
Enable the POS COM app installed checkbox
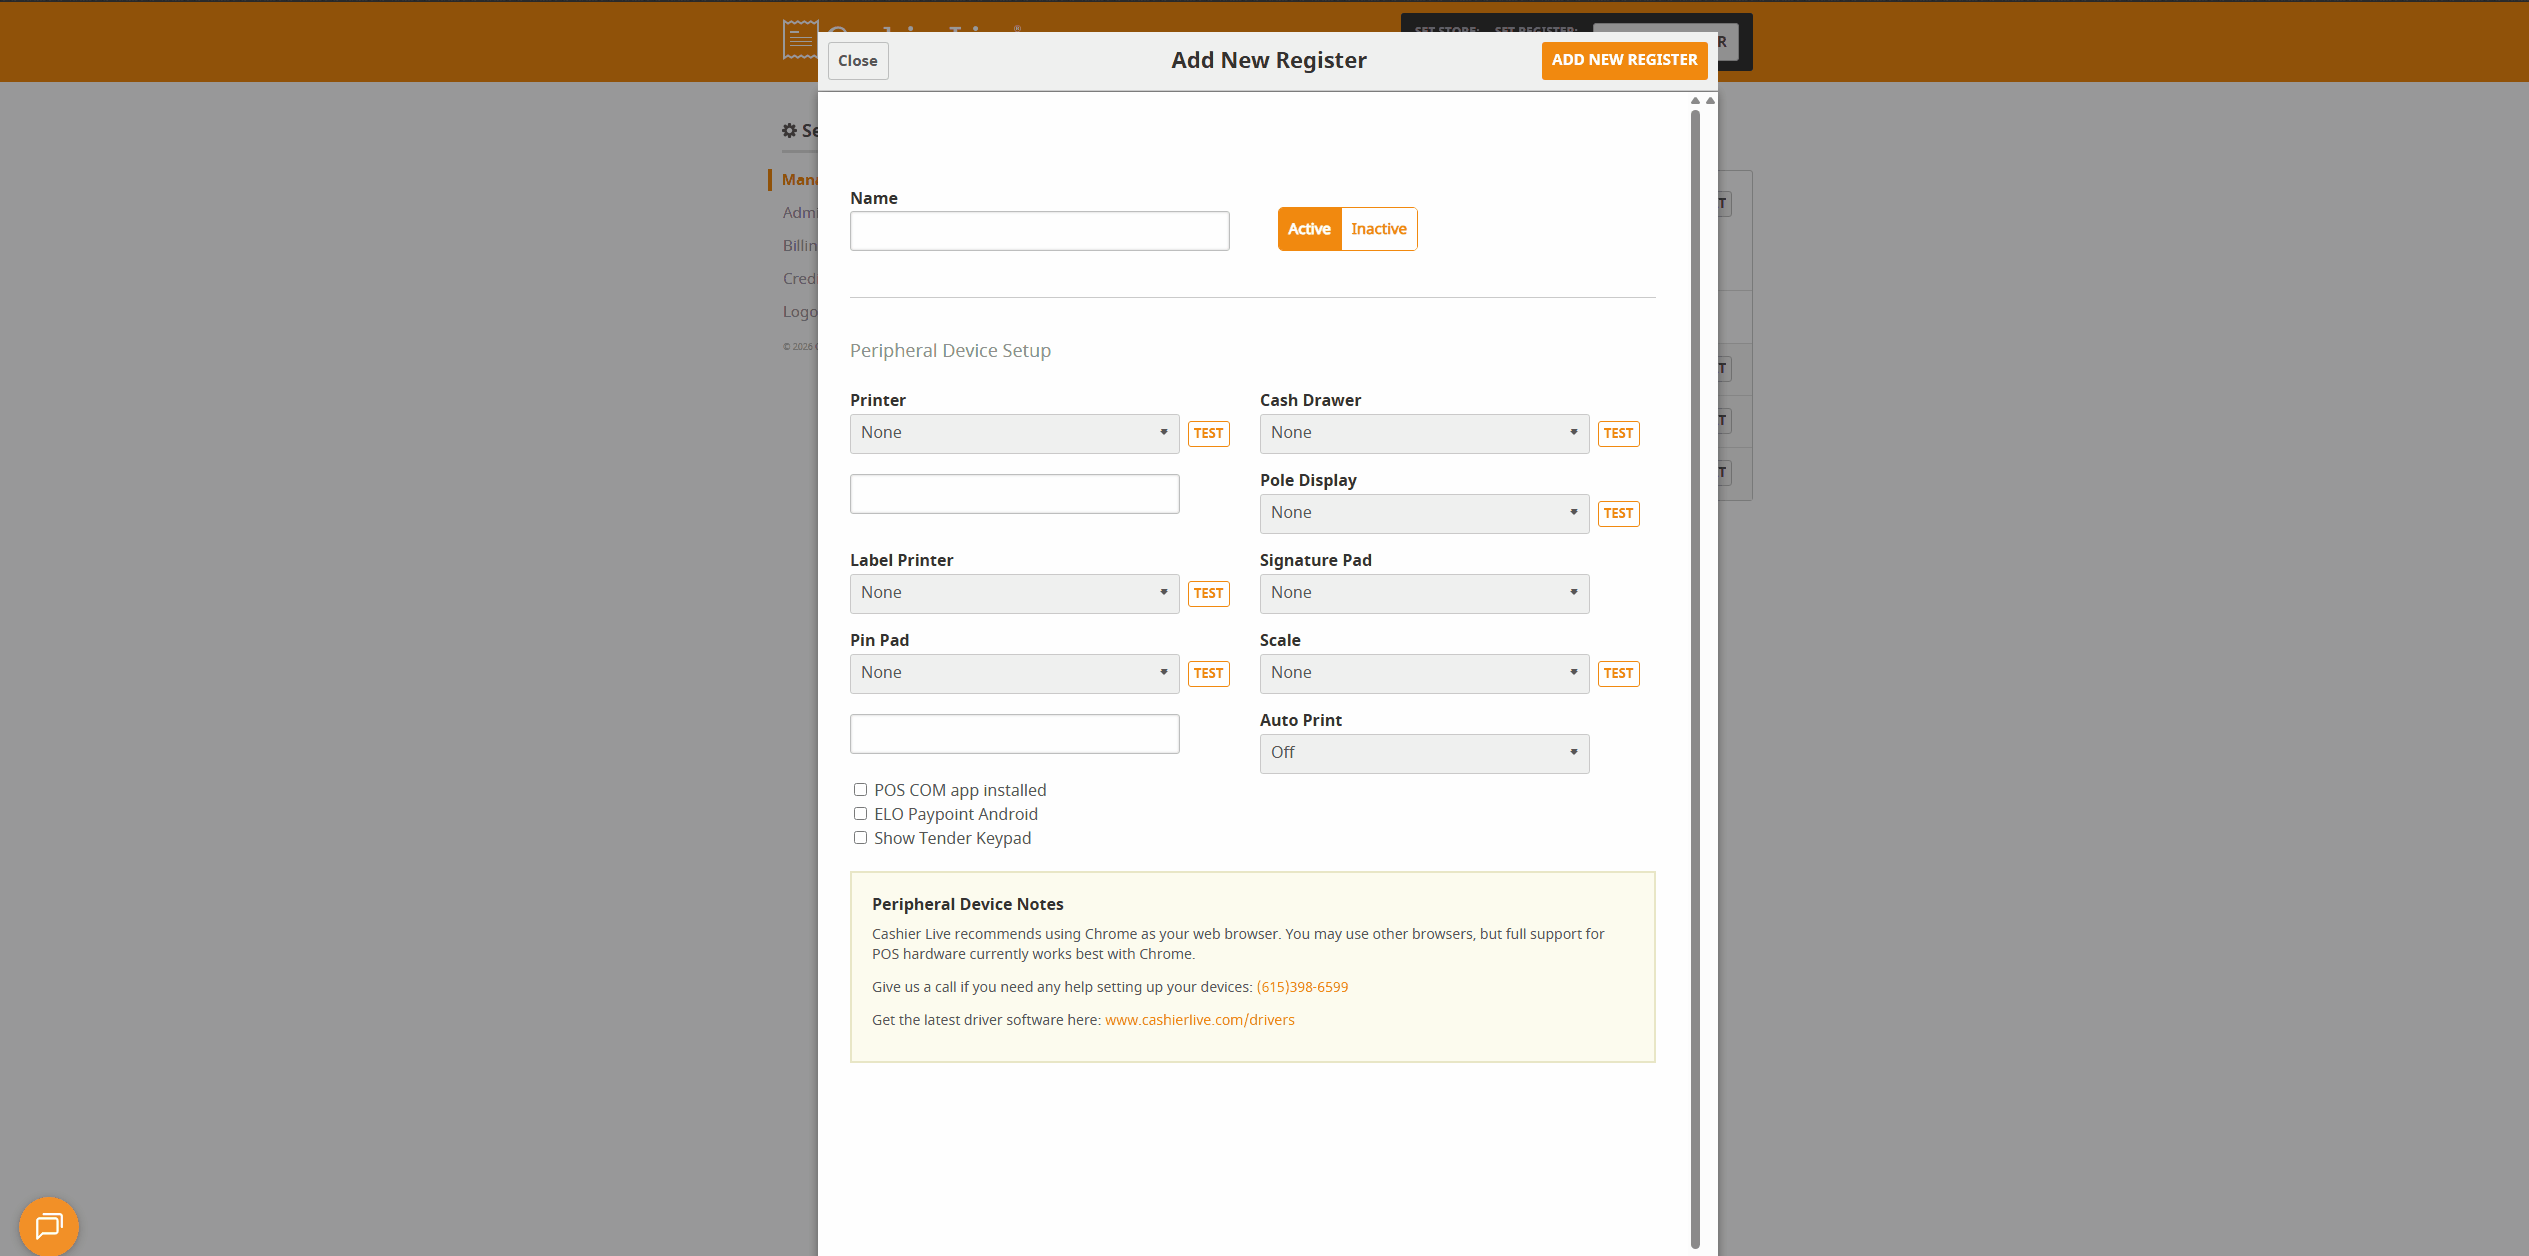tap(860, 789)
